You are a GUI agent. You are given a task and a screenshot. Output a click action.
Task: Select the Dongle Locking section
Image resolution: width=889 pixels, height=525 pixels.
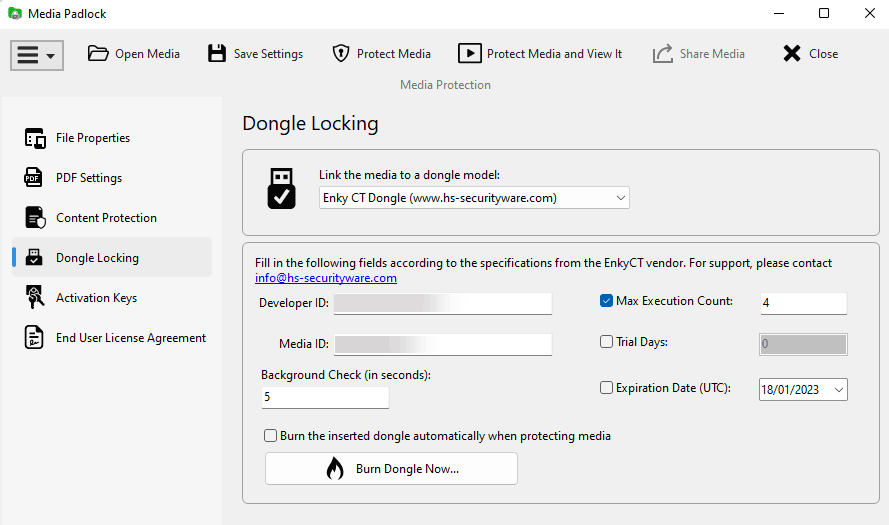[x=112, y=257]
